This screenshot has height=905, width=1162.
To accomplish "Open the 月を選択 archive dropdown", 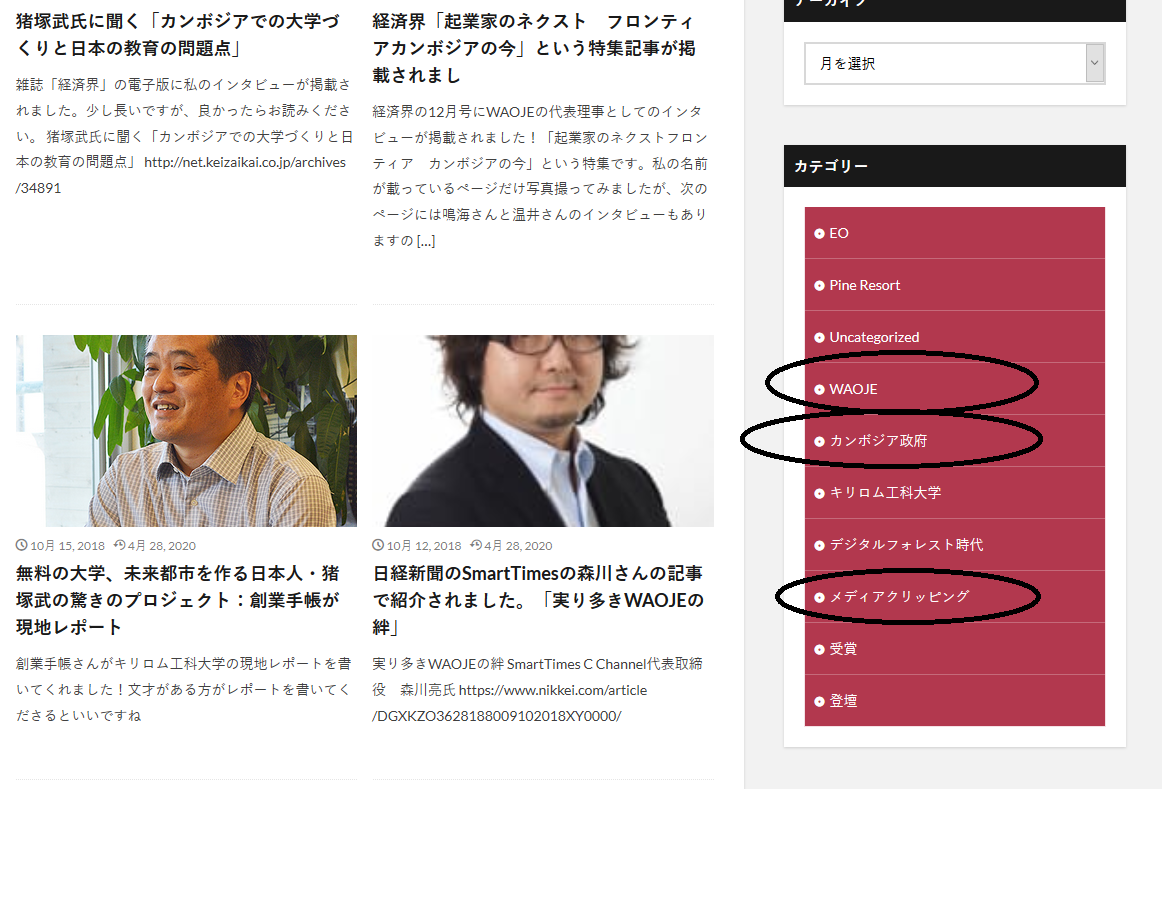I will (x=954, y=63).
